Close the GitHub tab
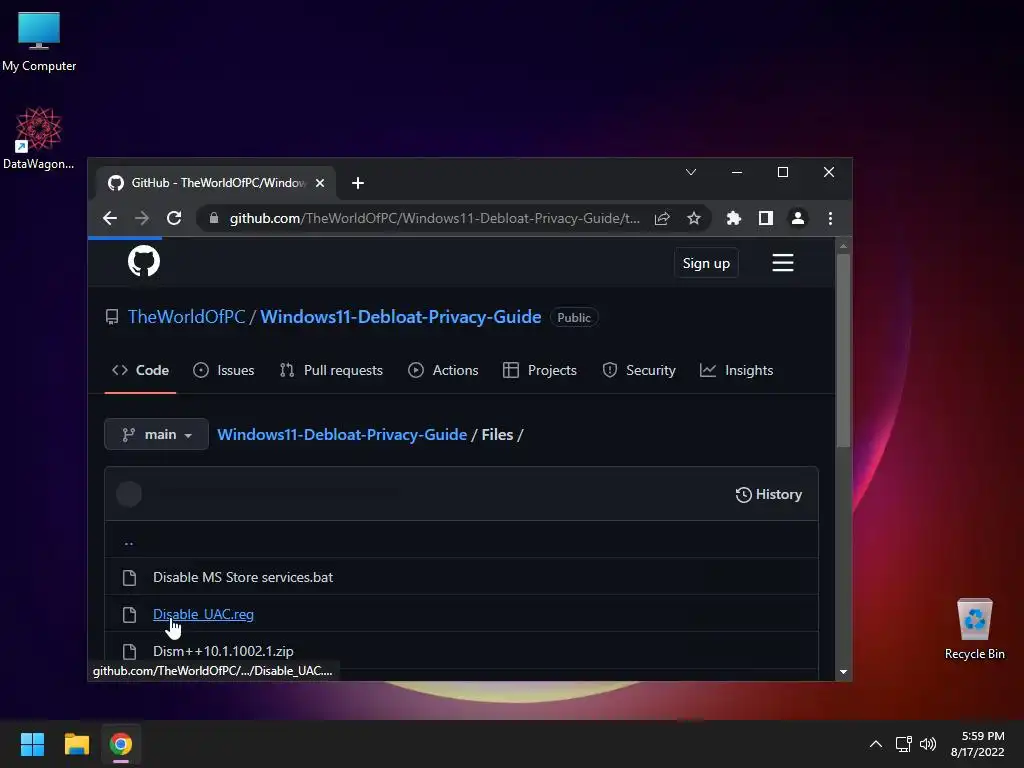Screen dimensions: 1024x768 320,183
